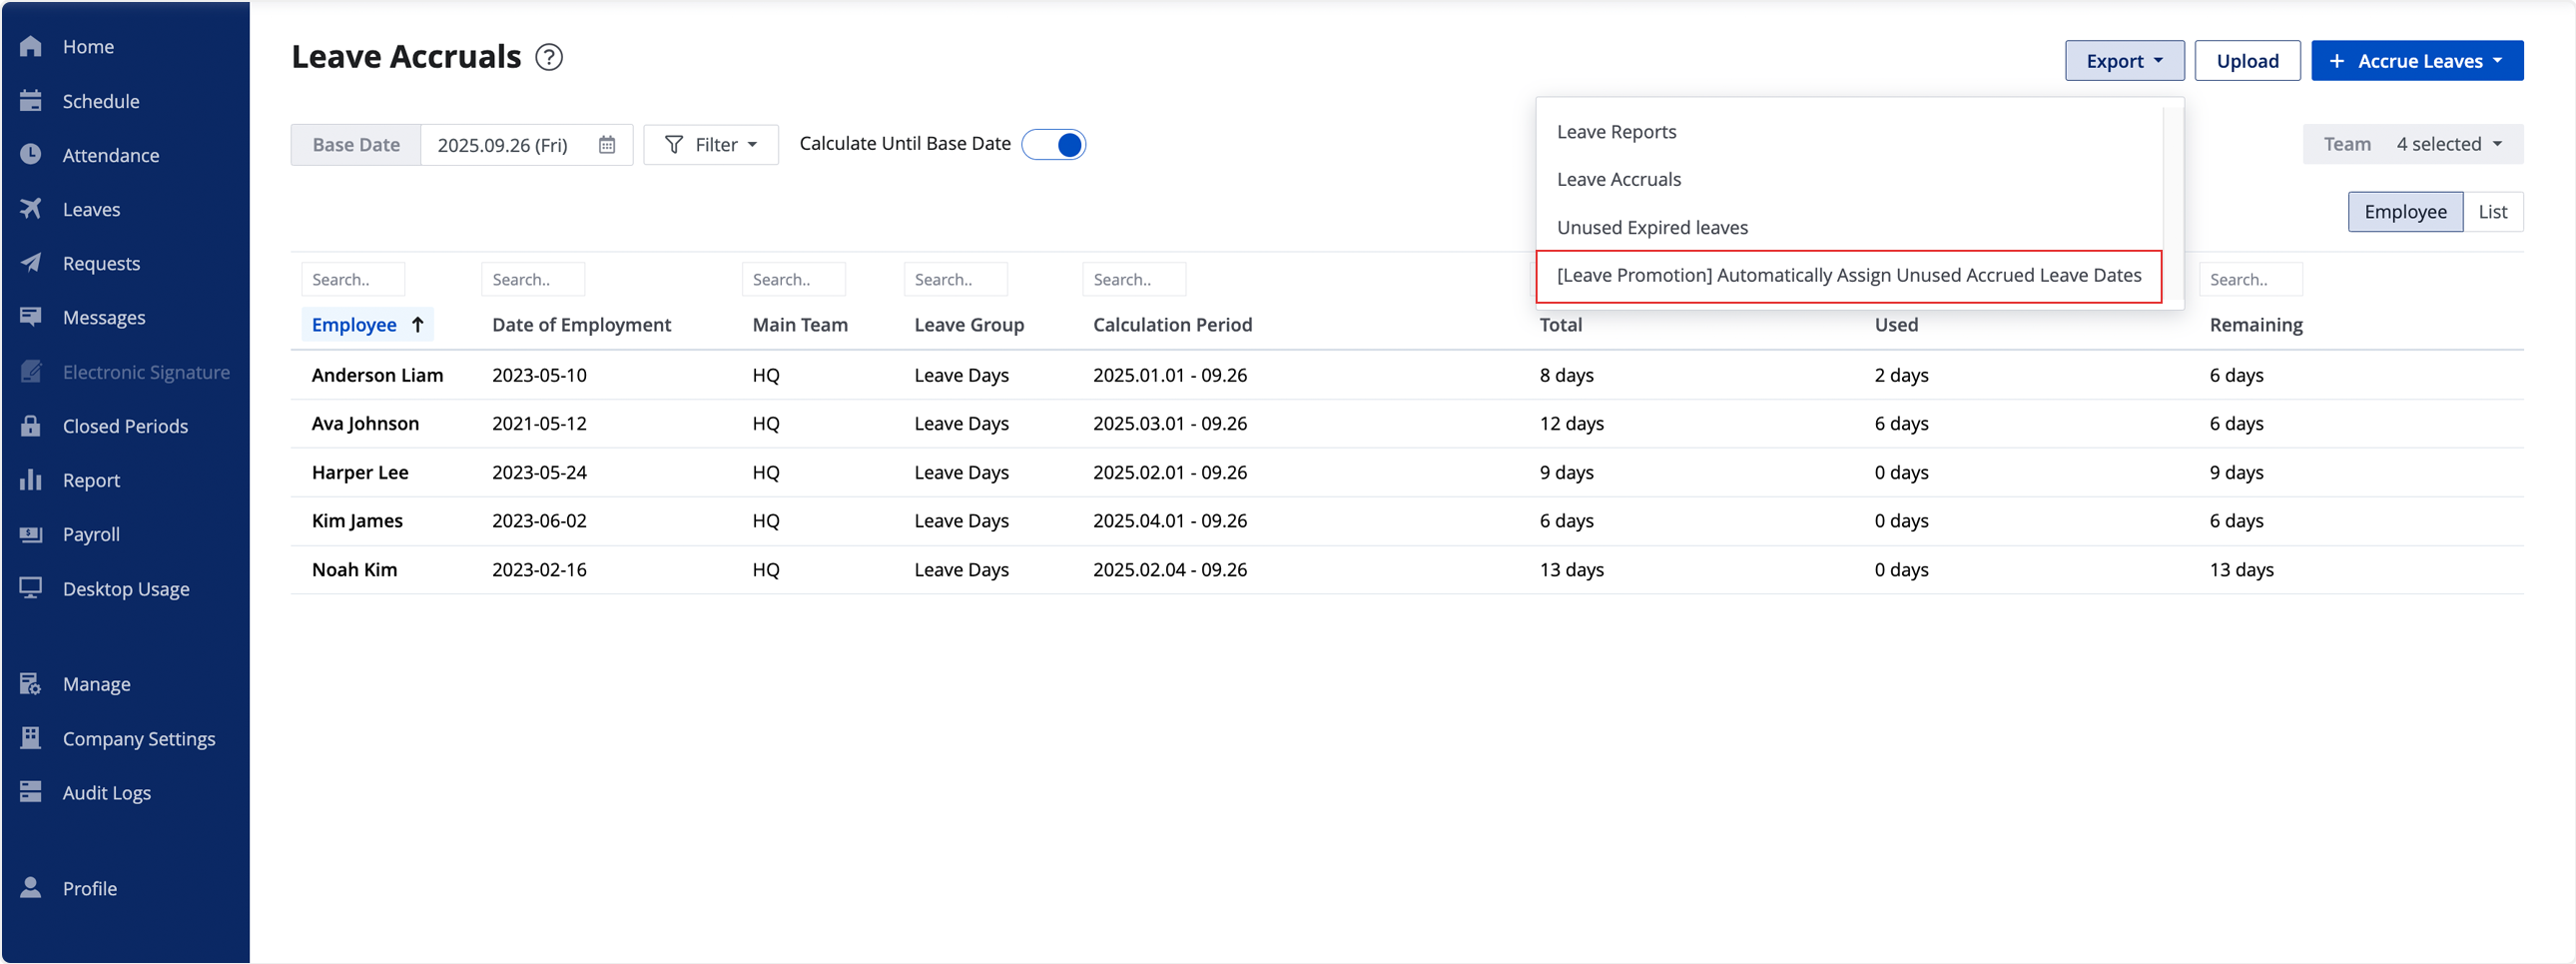Open Desktop Usage monitor icon
The image size is (2576, 964).
(x=31, y=588)
